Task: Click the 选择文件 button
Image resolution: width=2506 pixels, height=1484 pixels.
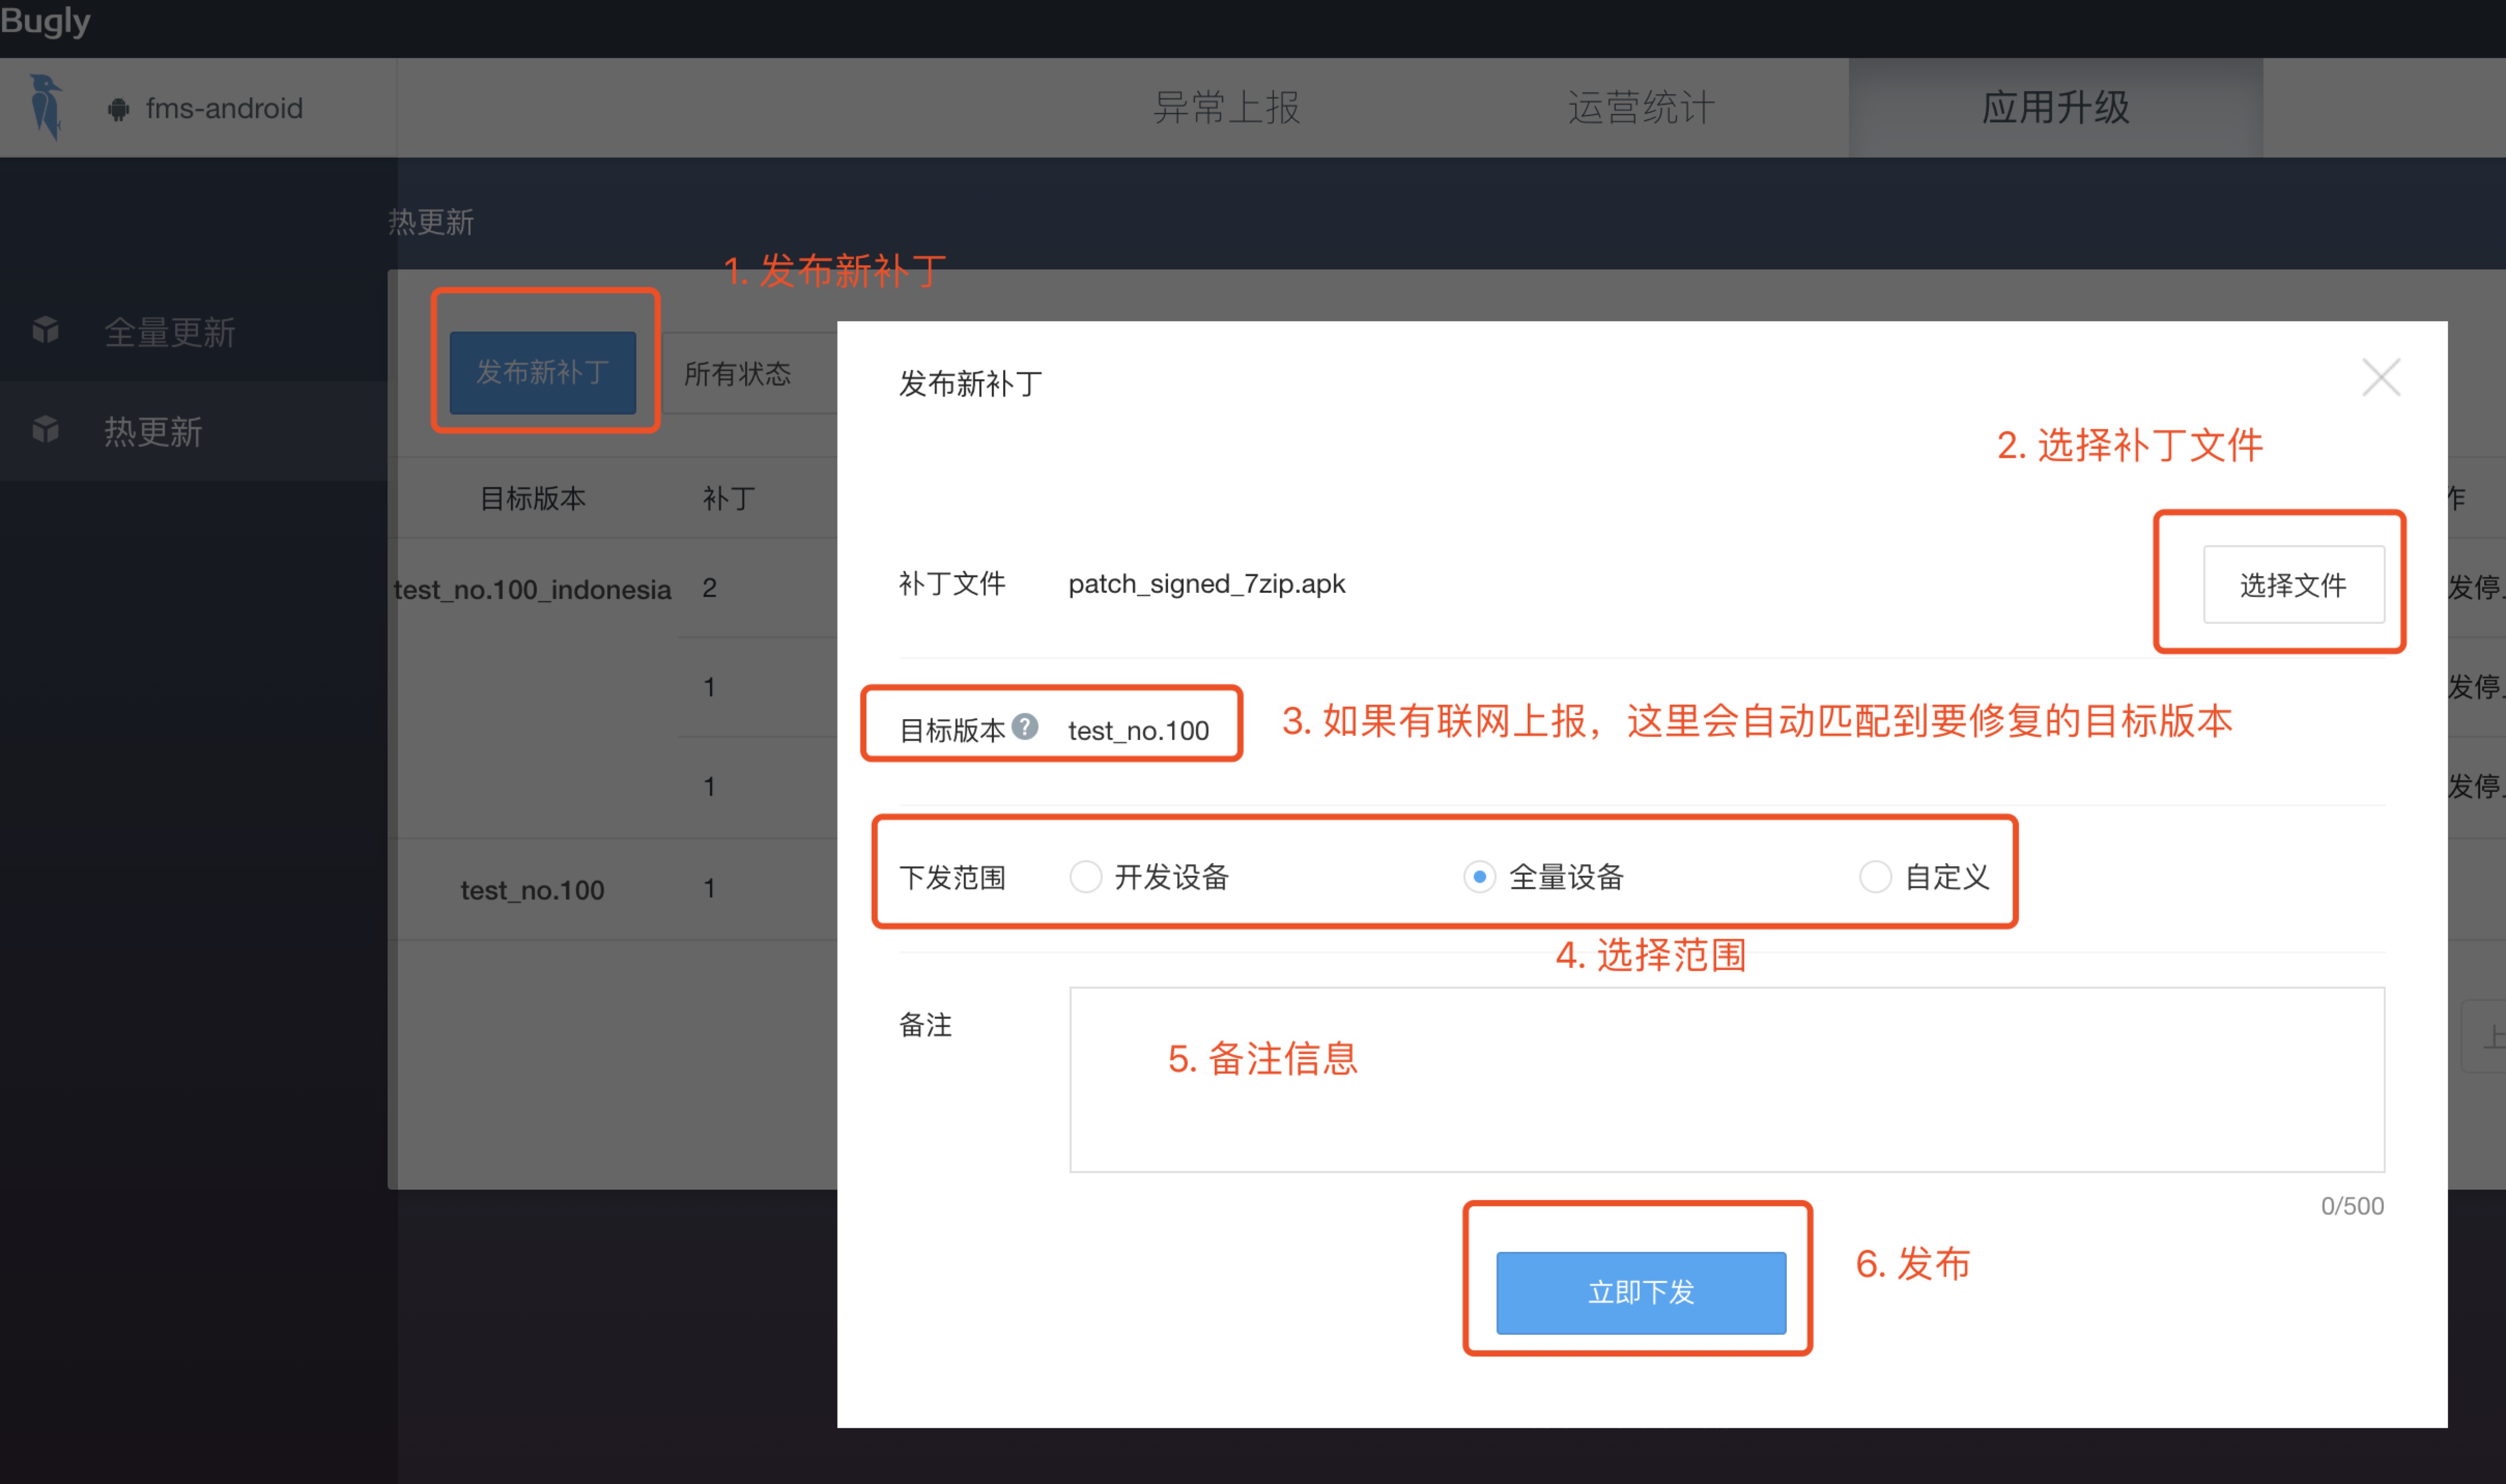Action: 2293,585
